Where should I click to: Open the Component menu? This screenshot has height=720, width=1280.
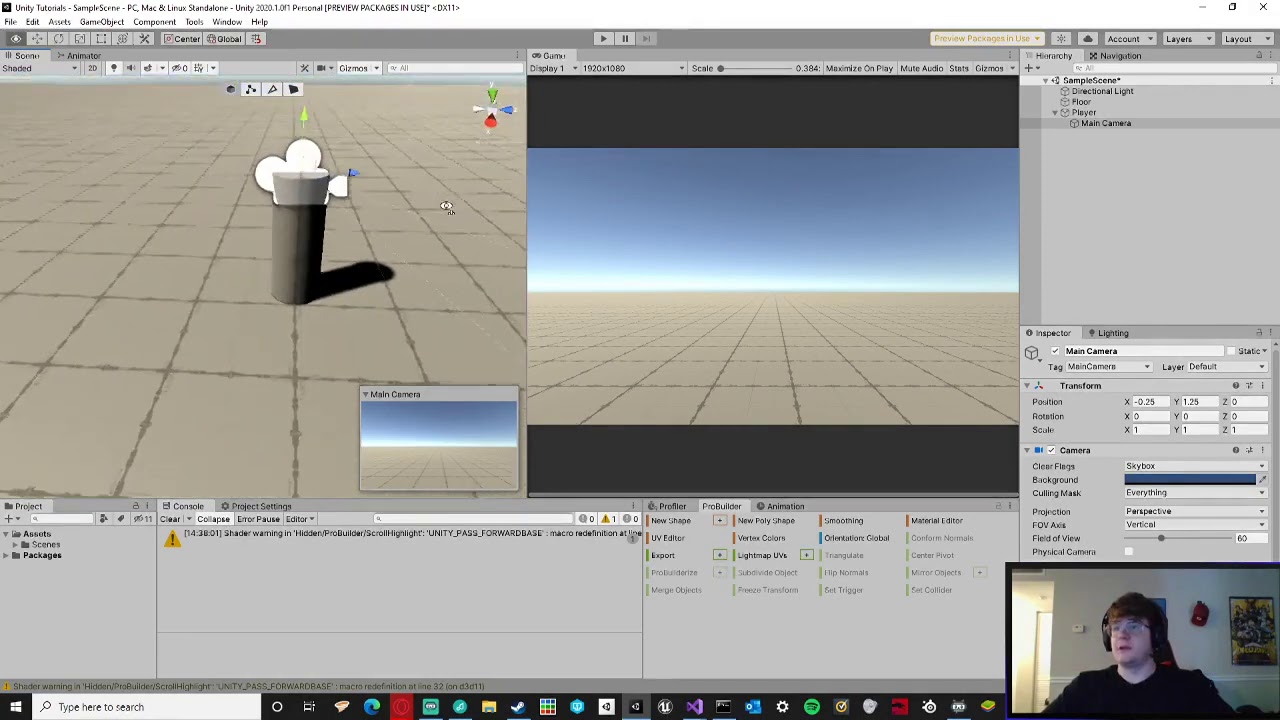tap(154, 22)
